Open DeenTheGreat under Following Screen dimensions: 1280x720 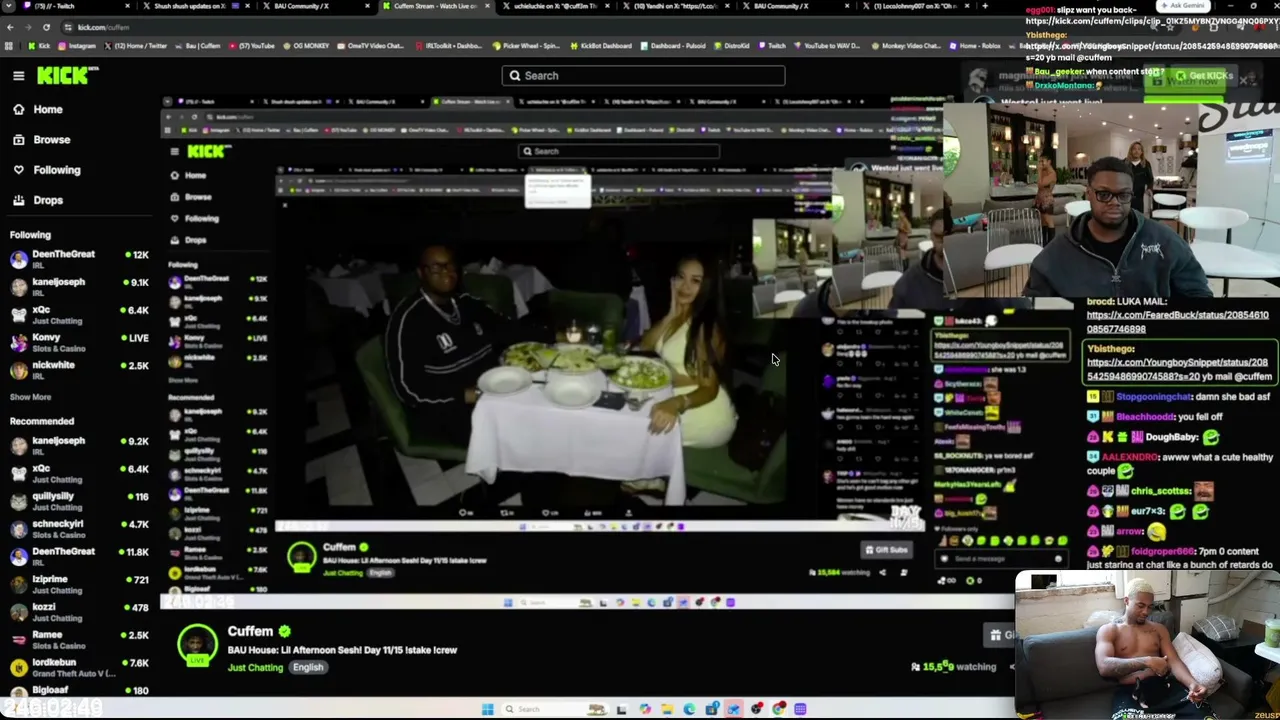[x=79, y=260]
